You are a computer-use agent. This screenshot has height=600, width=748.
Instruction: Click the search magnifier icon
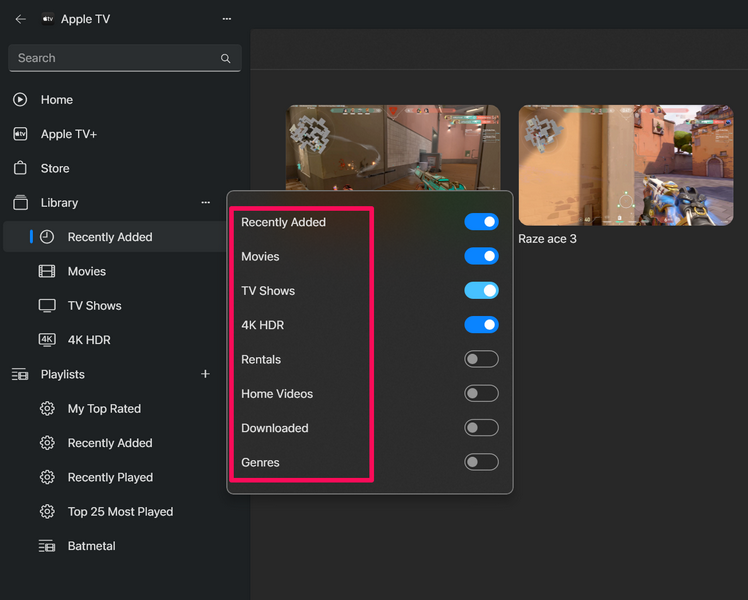point(225,59)
